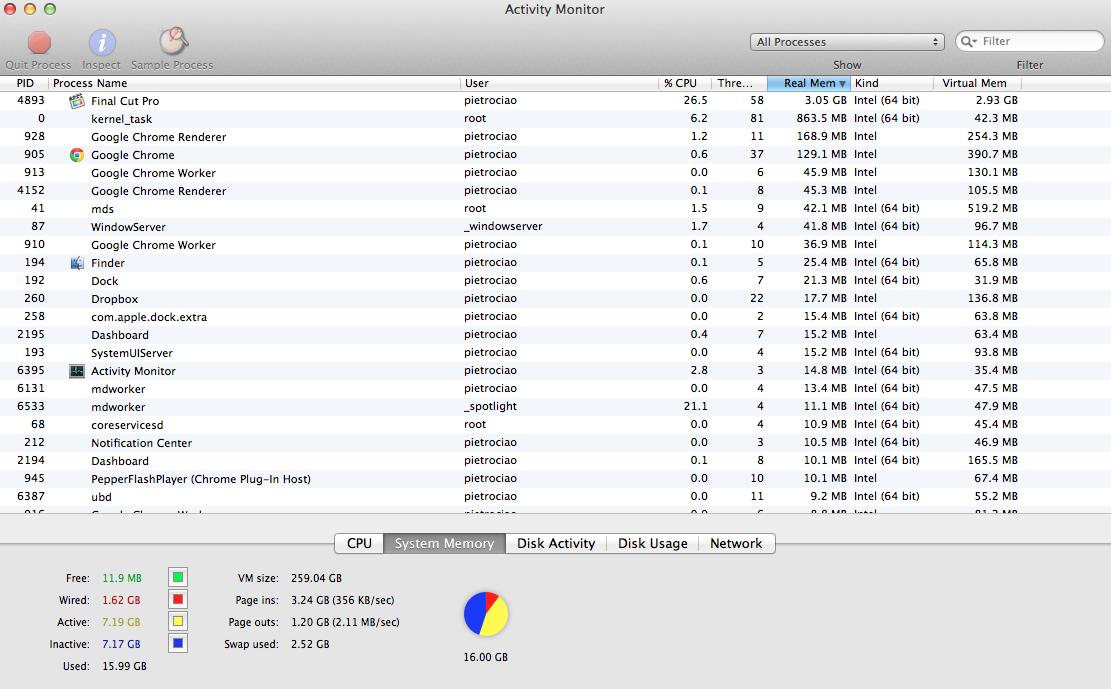The width and height of the screenshot is (1111, 689).
Task: Click the Inspect info icon
Action: [x=102, y=43]
